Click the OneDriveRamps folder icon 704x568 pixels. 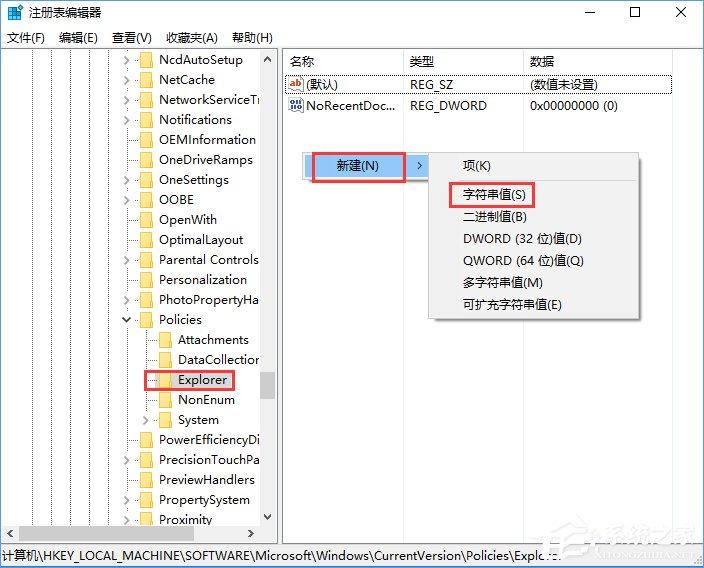point(146,160)
